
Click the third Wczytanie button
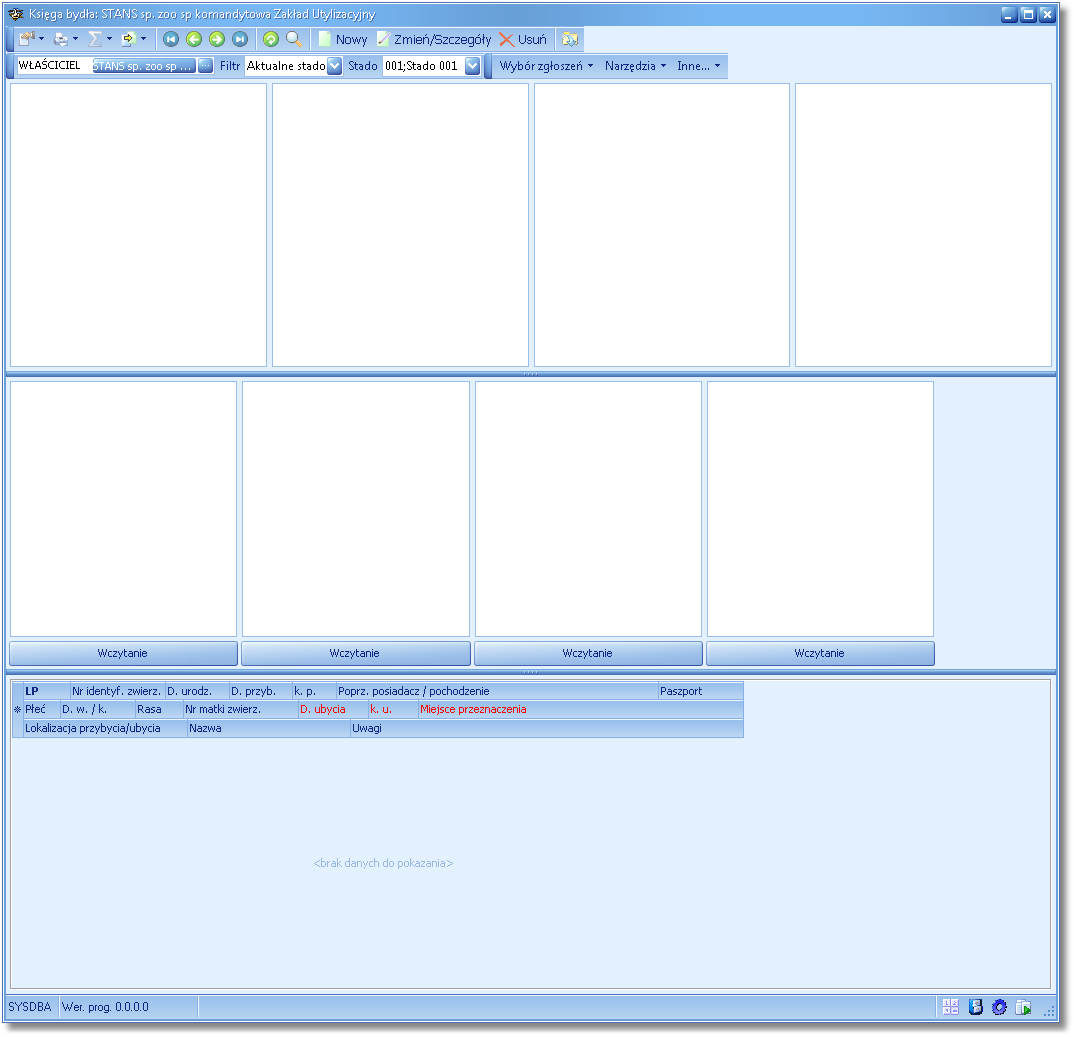point(588,653)
